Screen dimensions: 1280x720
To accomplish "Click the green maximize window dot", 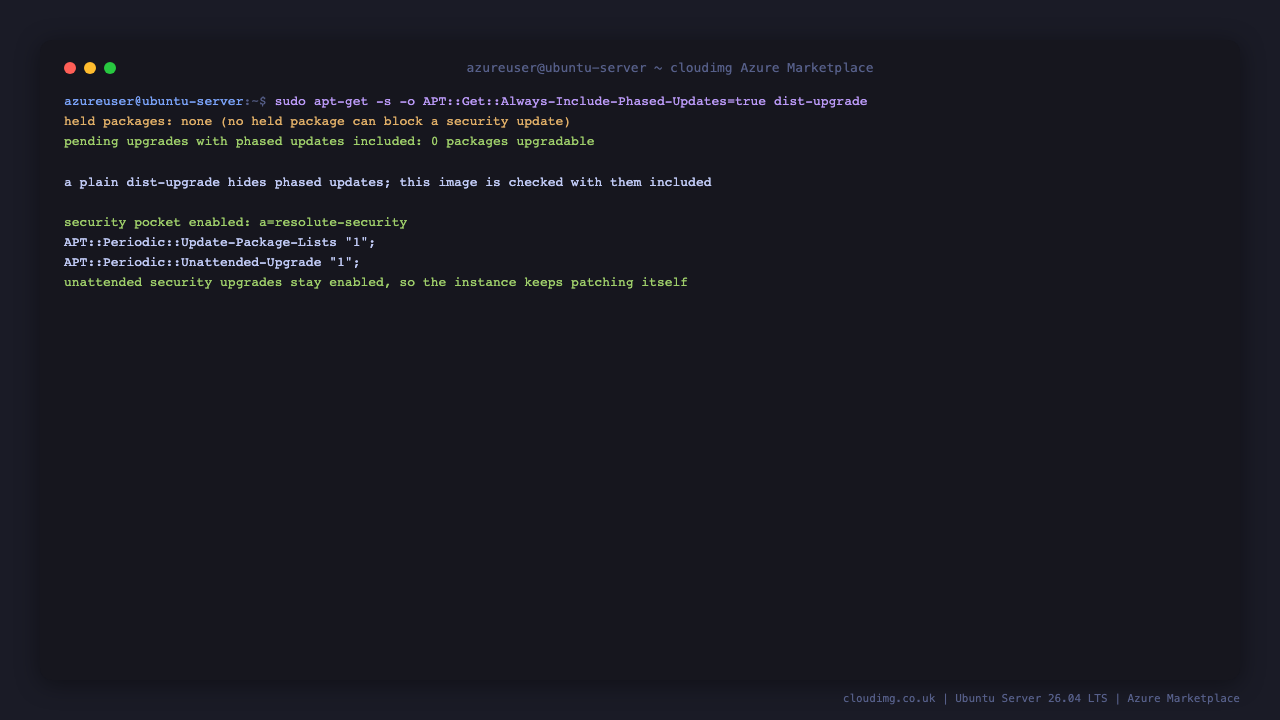I will point(110,68).
